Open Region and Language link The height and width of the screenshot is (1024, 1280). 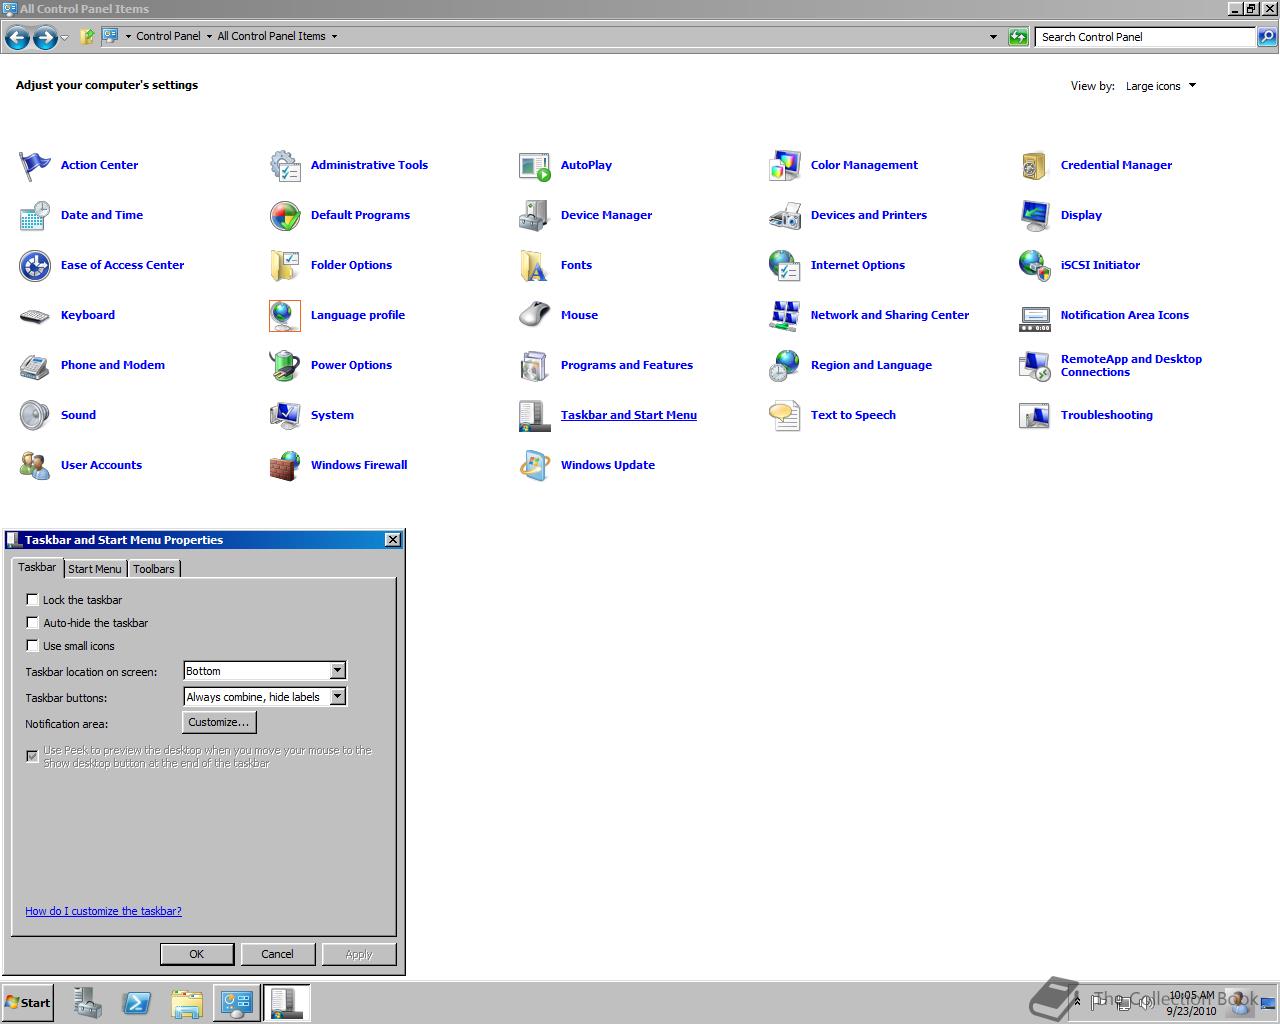tap(871, 365)
